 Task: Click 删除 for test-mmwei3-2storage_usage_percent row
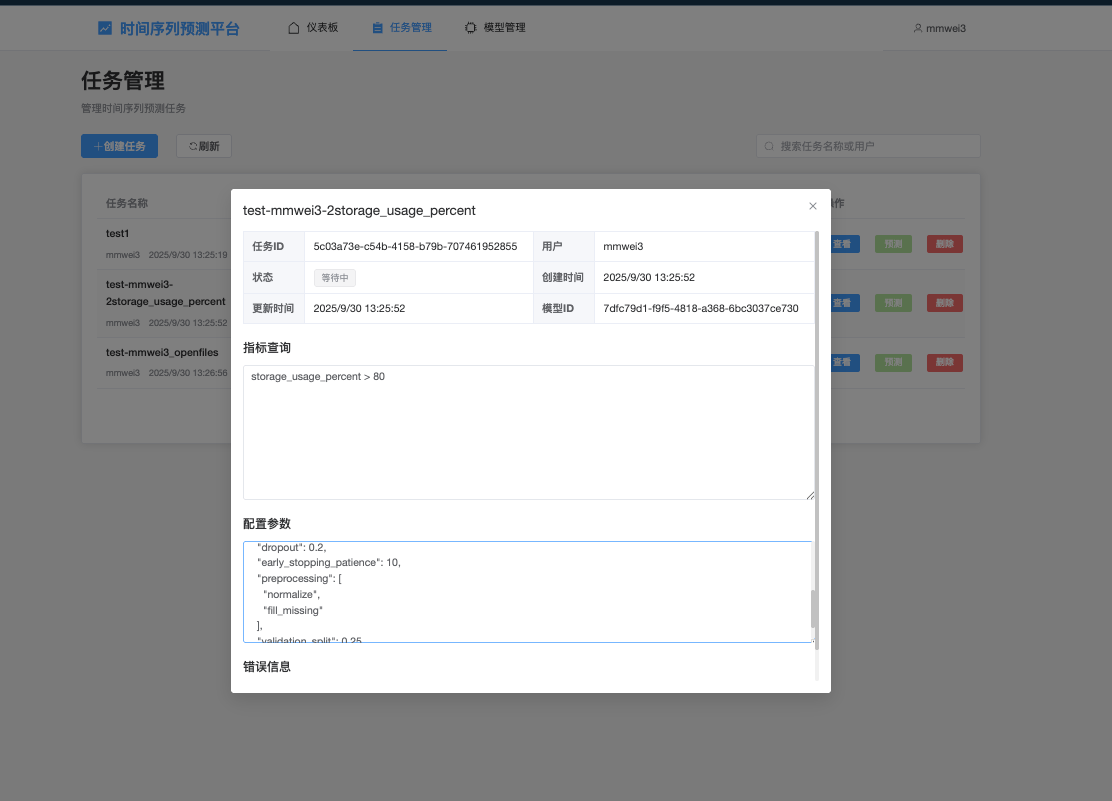point(945,303)
